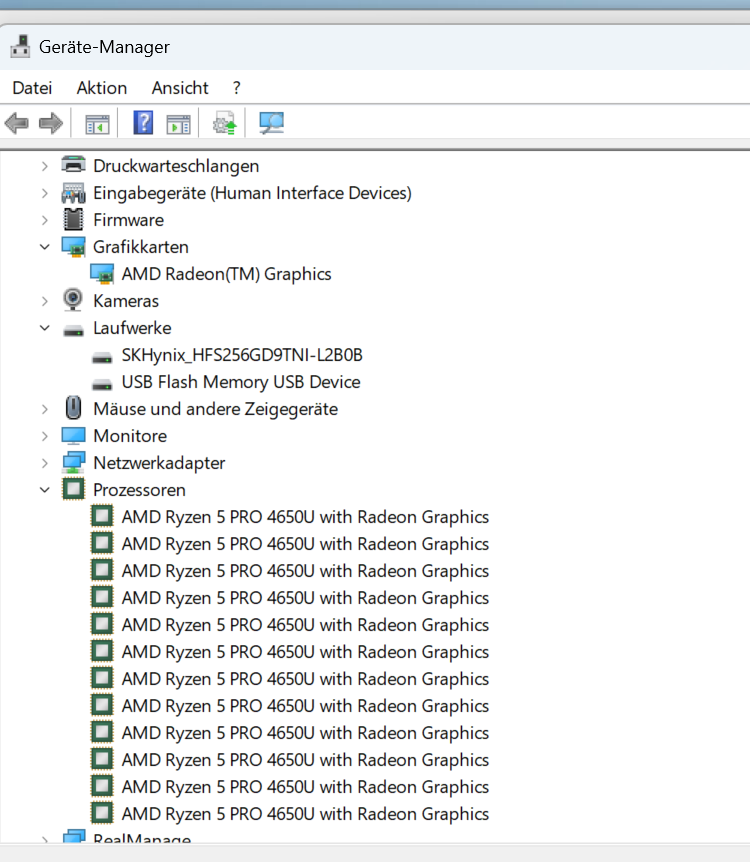
Task: Select the Monitore tree entry
Action: (130, 436)
